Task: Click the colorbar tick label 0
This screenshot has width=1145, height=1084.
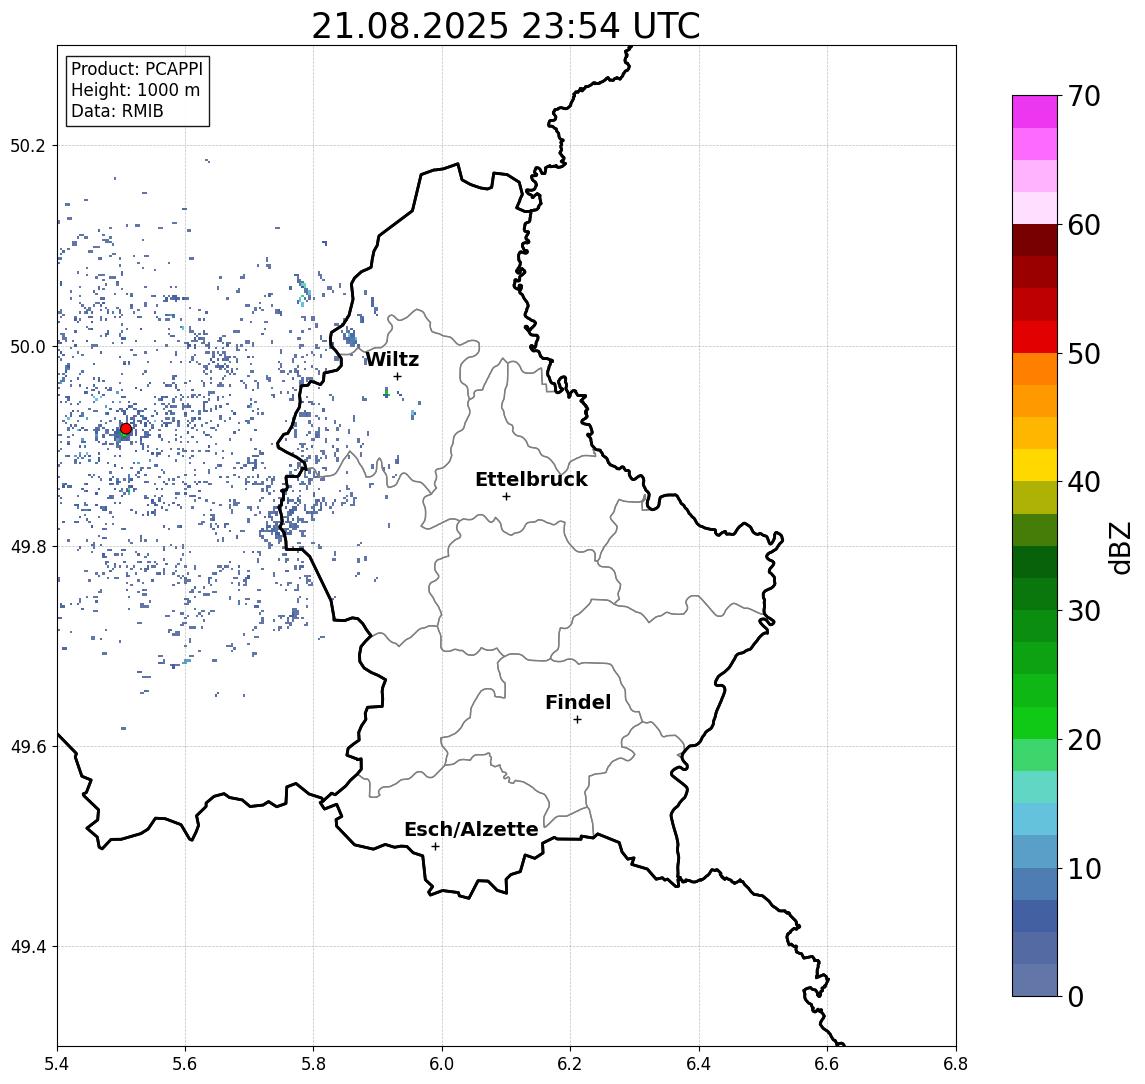Action: click(1076, 996)
